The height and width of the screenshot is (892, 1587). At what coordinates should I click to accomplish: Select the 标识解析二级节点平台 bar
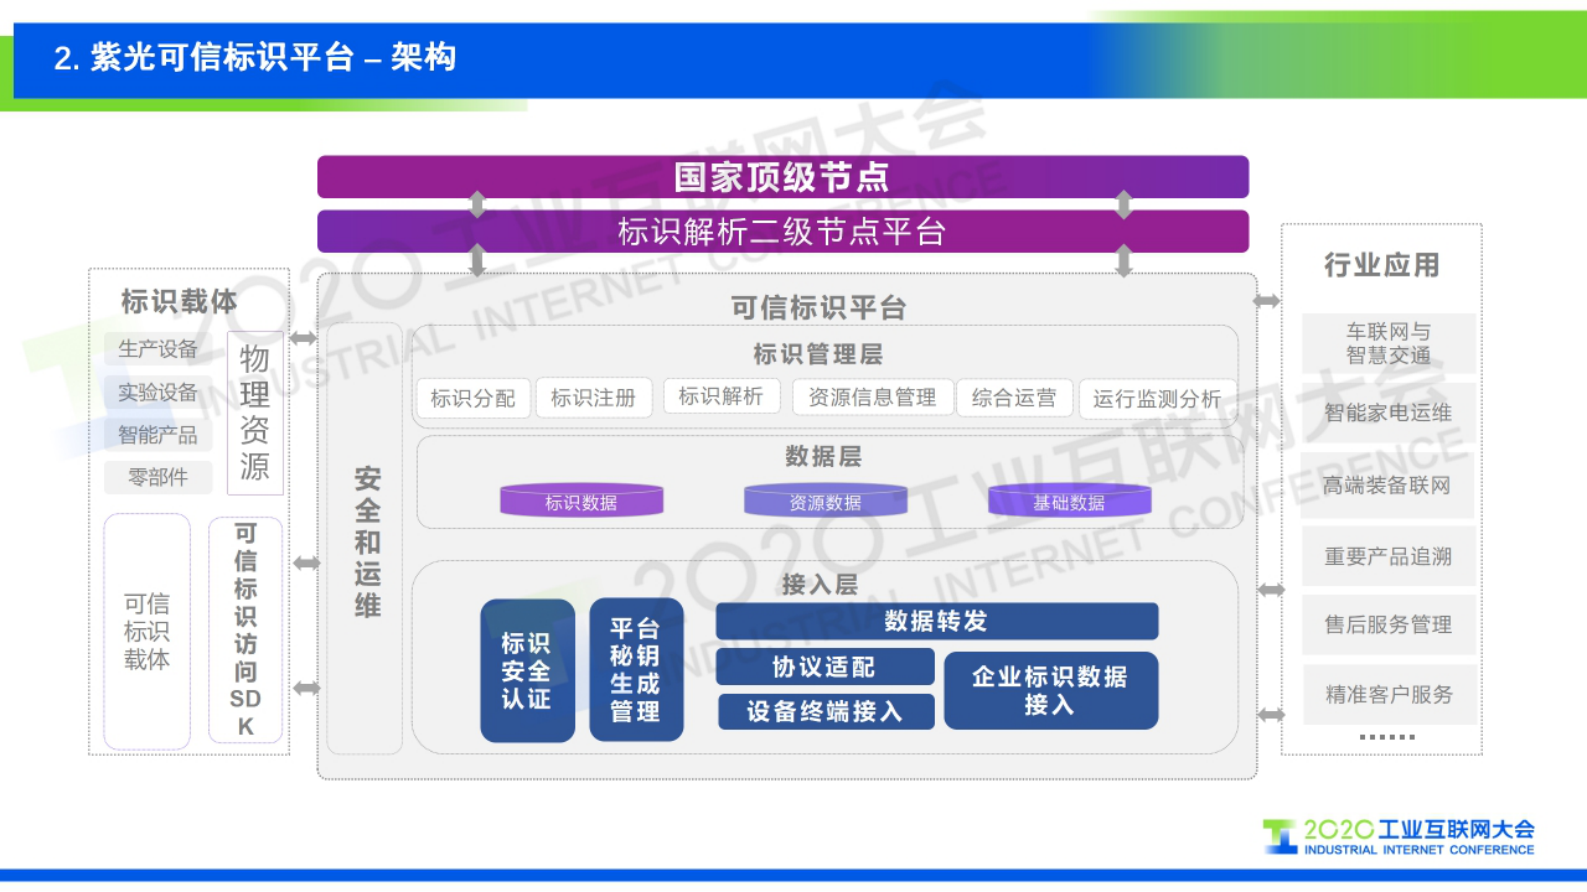click(x=782, y=231)
